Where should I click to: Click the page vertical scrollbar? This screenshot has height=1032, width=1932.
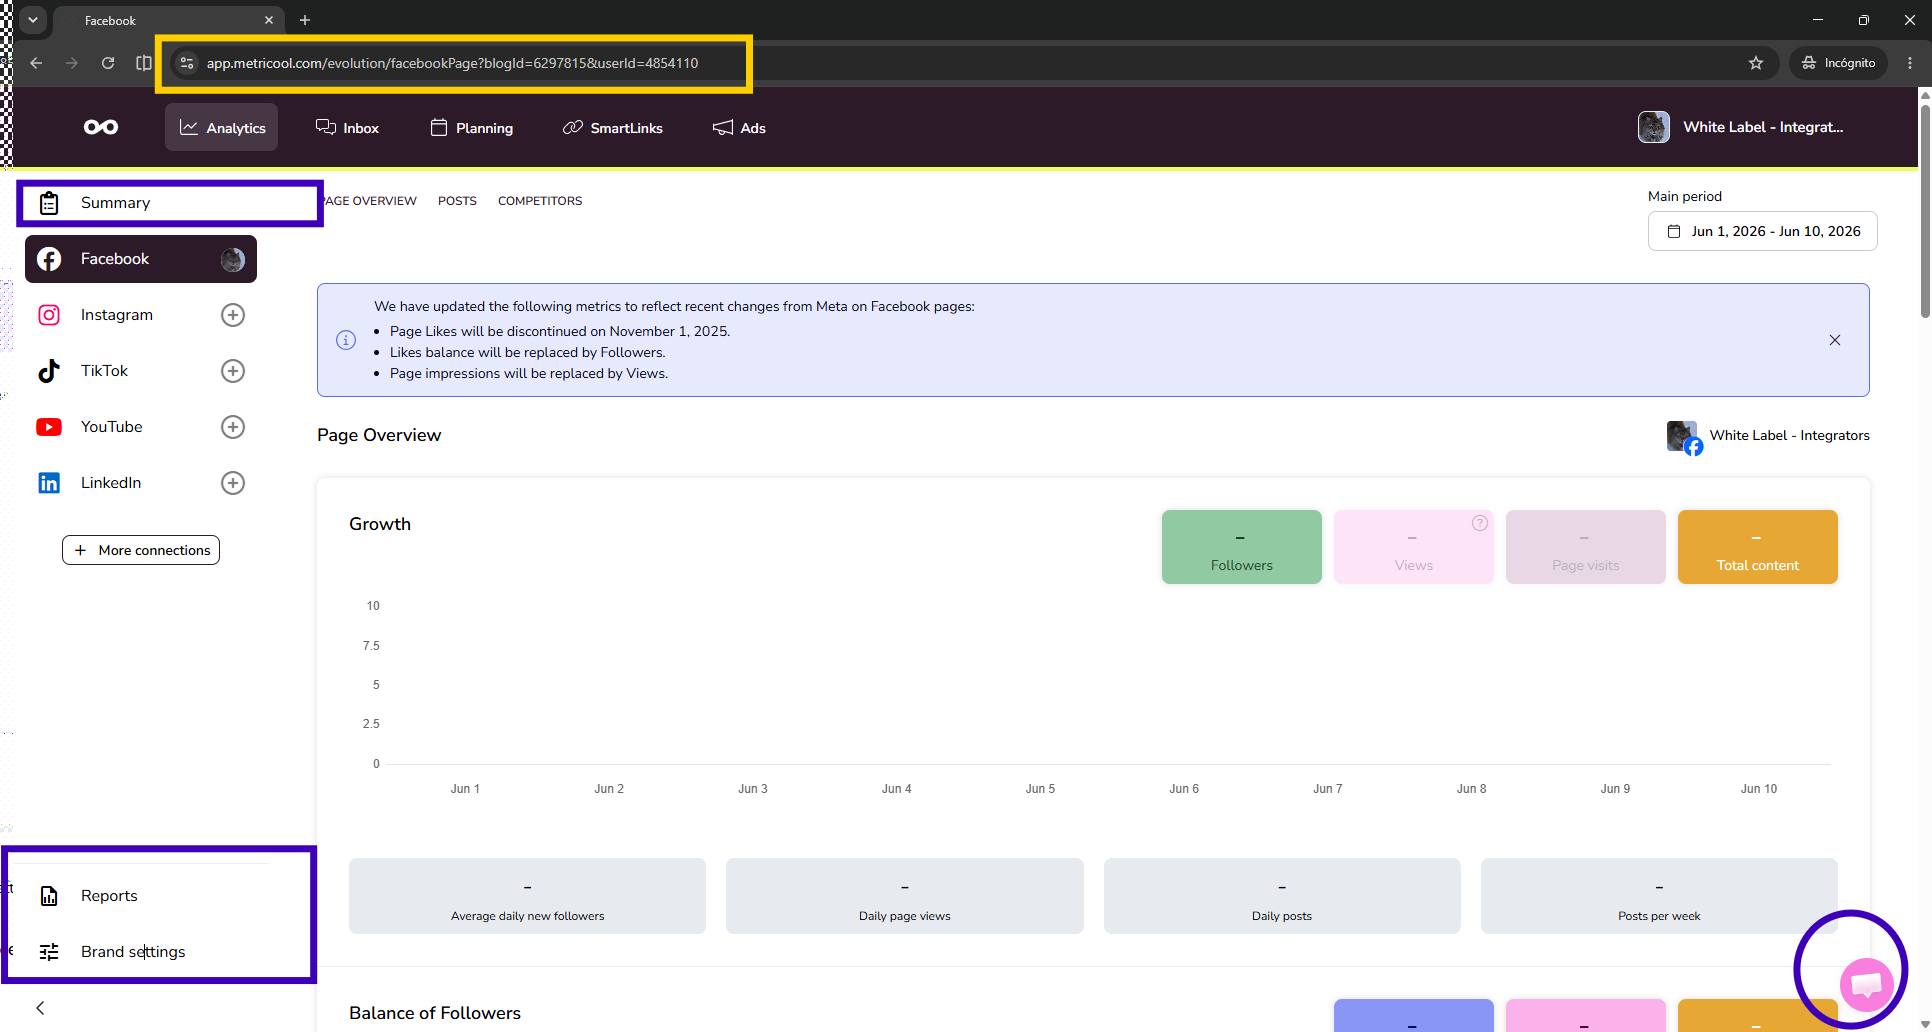(x=1925, y=210)
